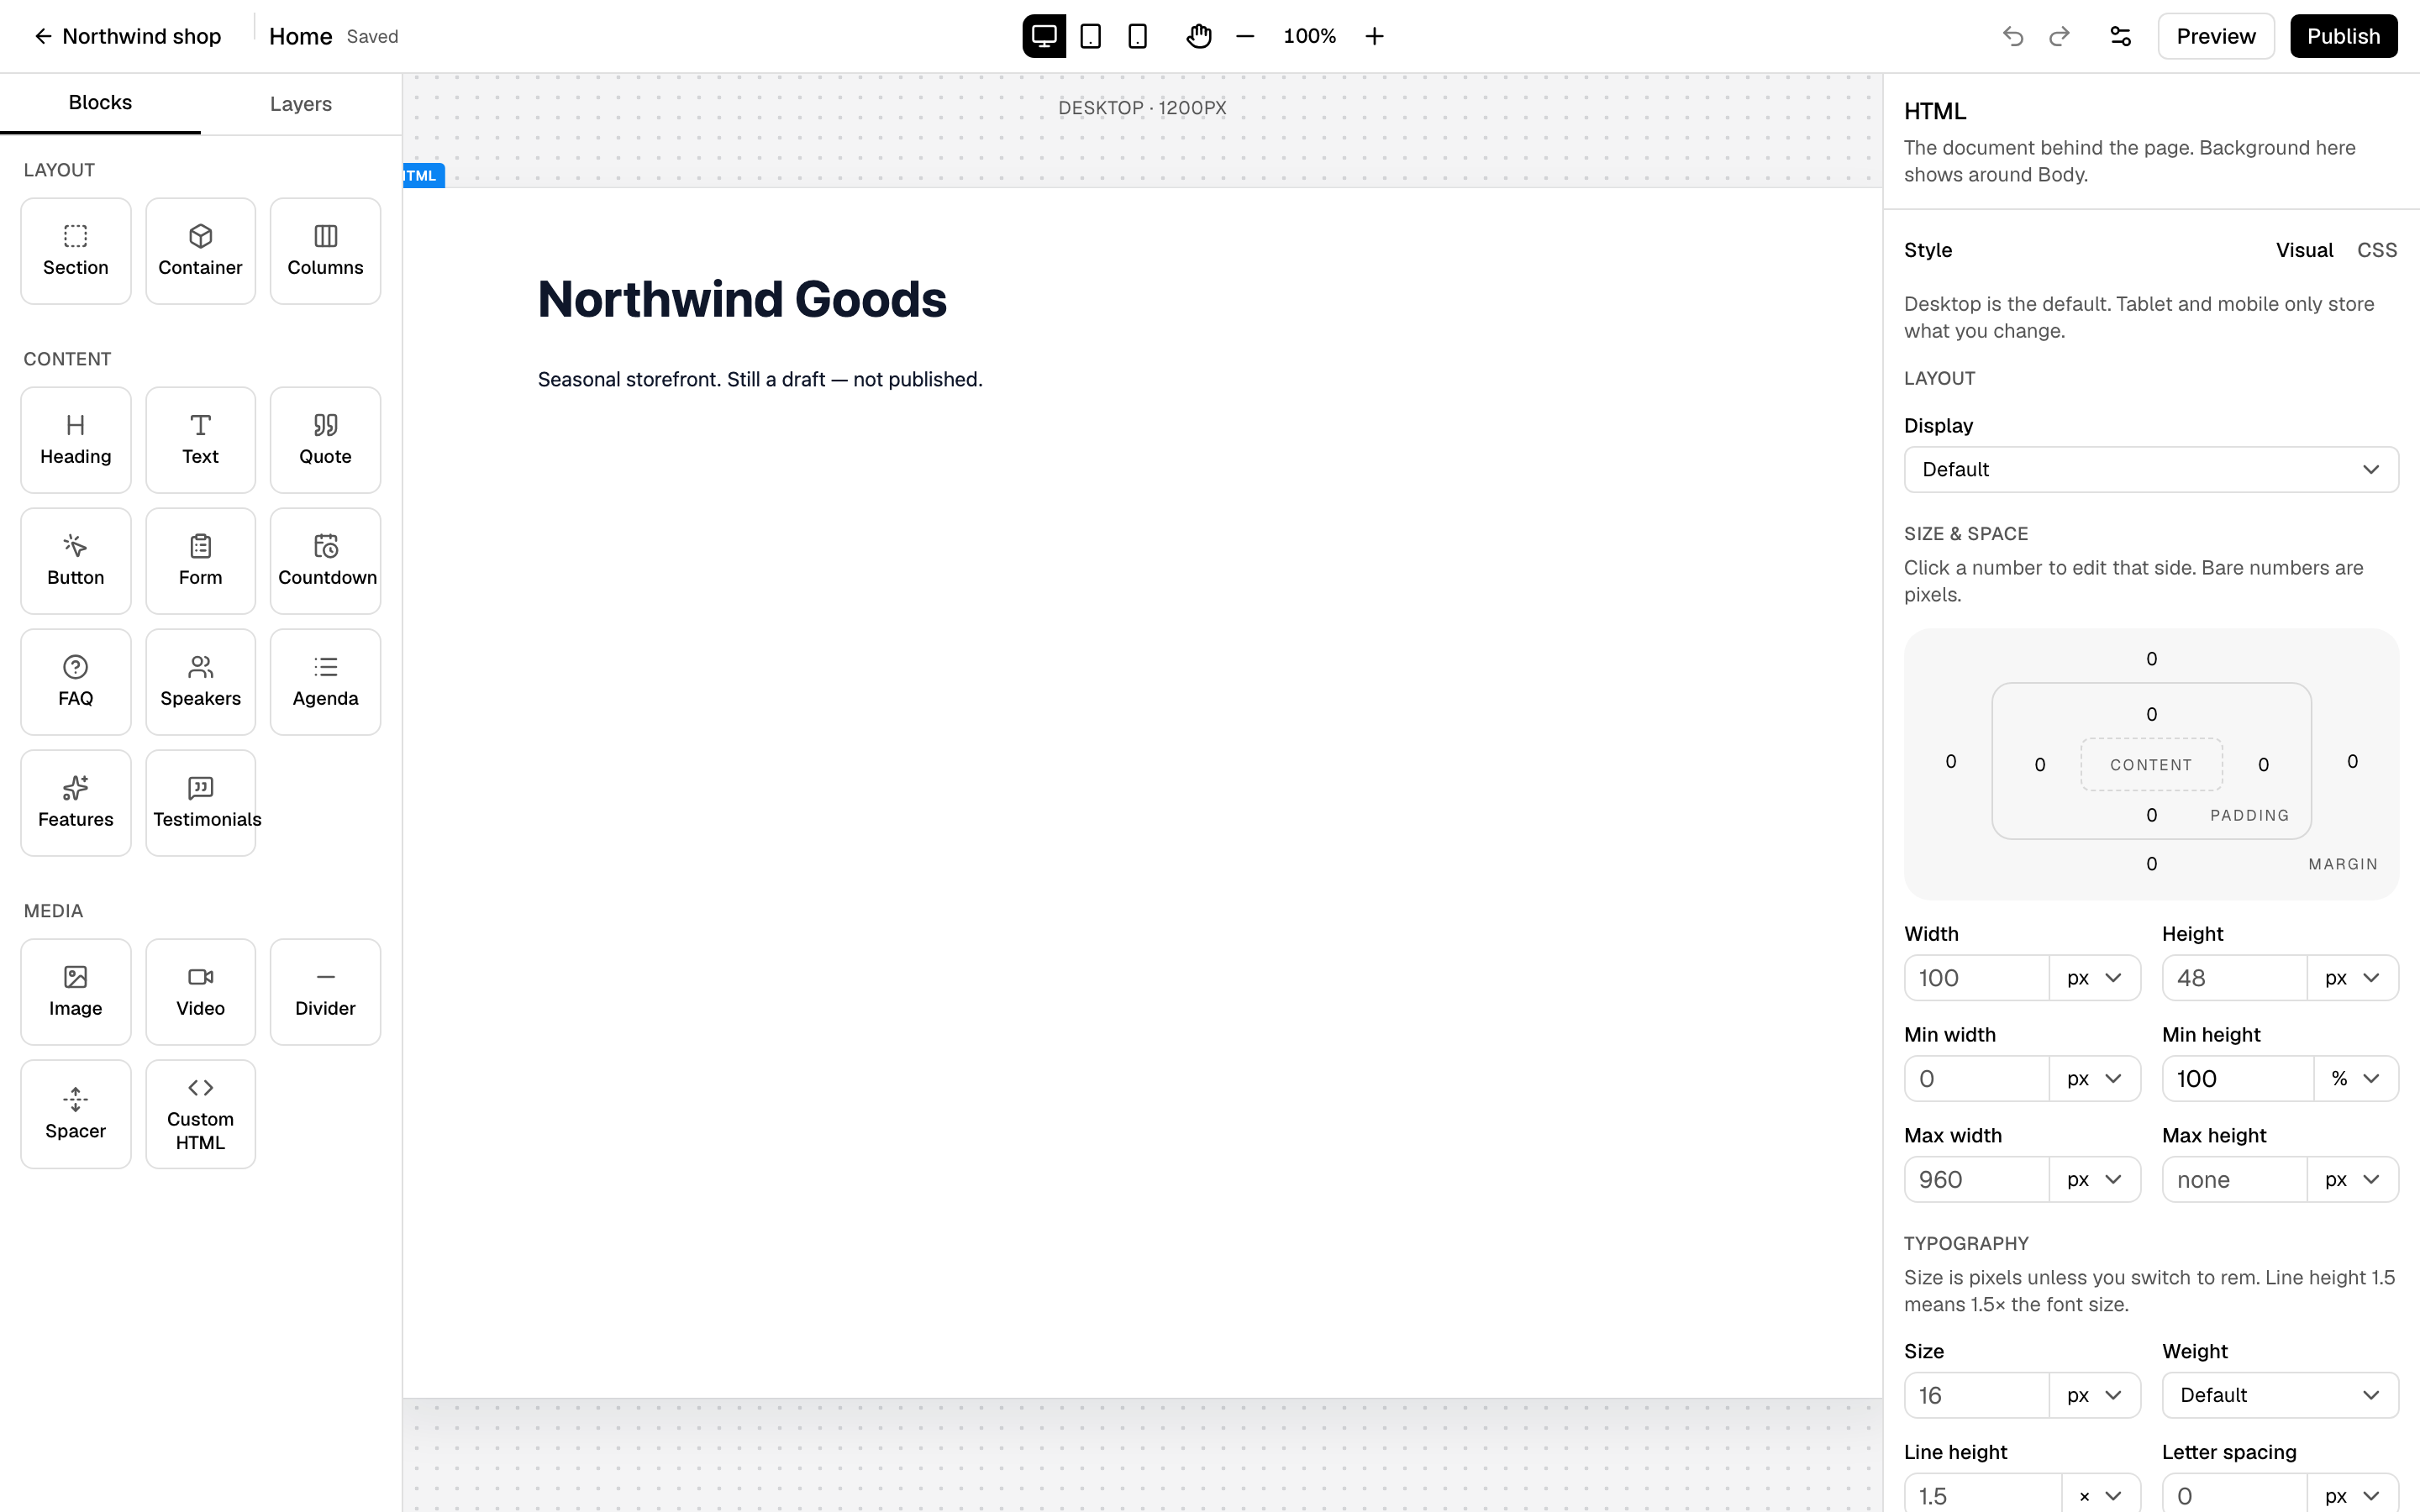This screenshot has height=1512, width=2420.
Task: Click the Home page title
Action: point(300,36)
